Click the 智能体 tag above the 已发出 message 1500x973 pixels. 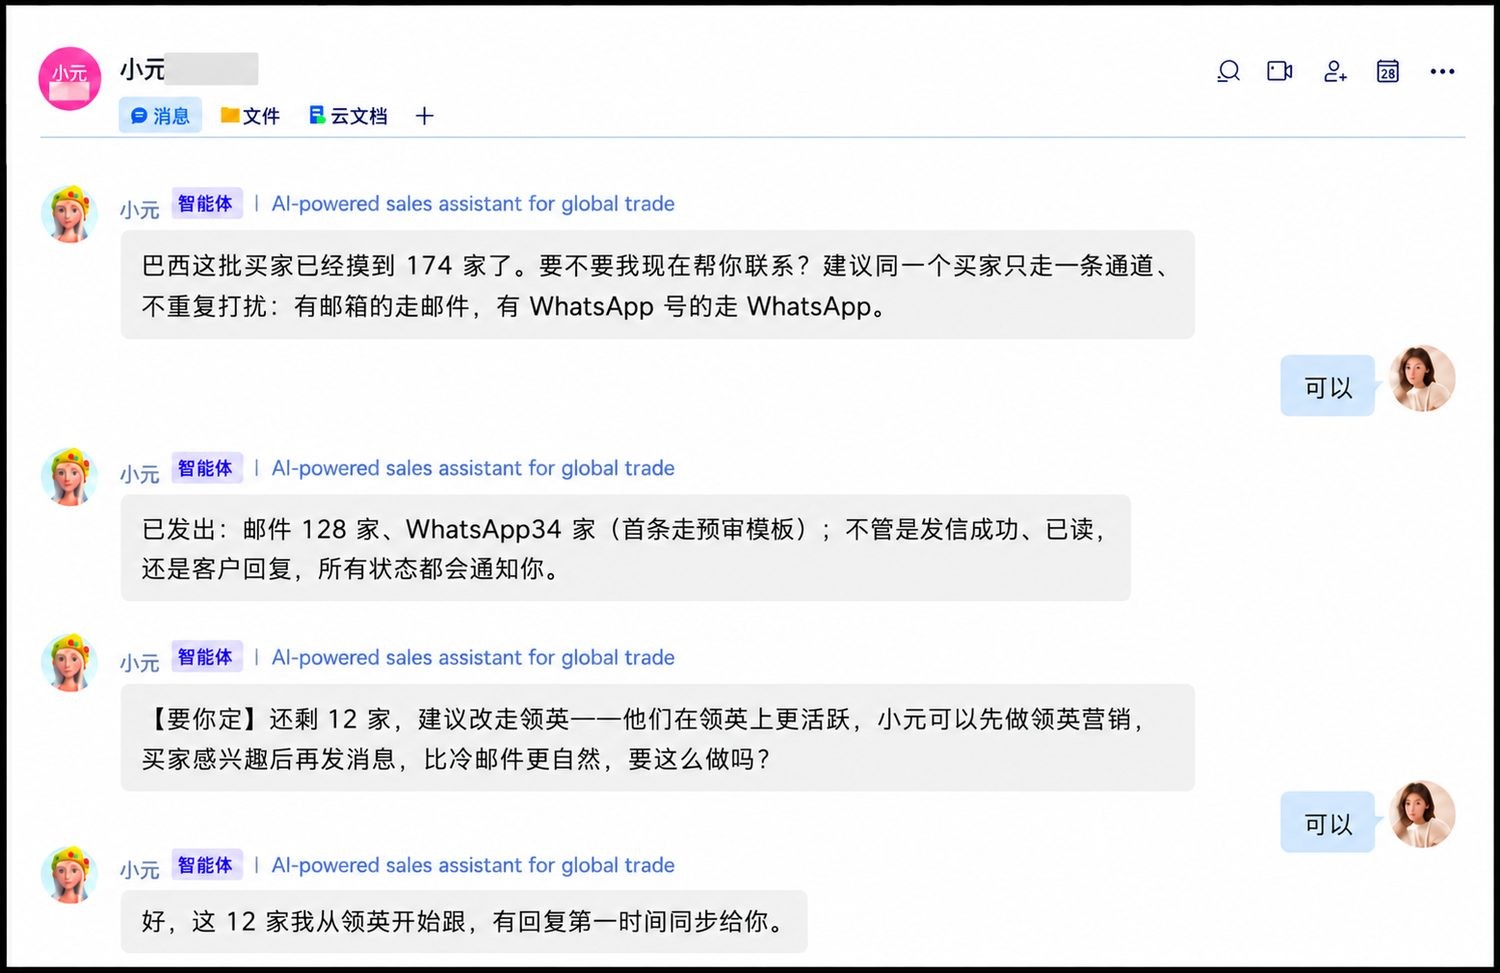point(206,468)
